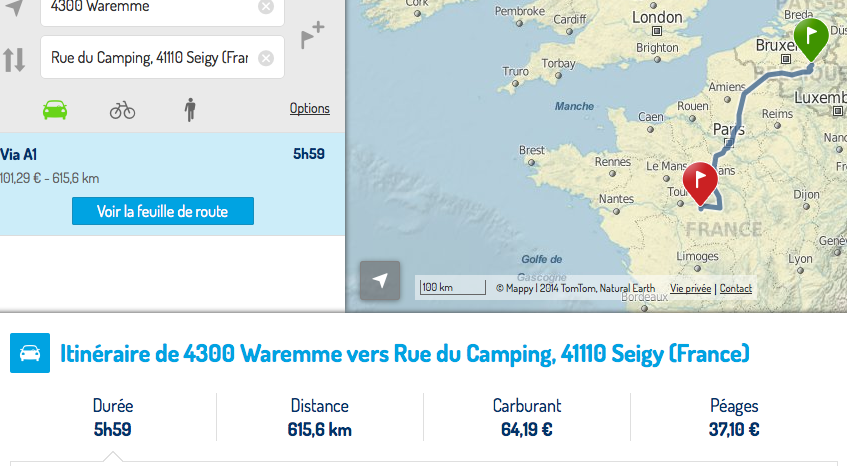The width and height of the screenshot is (847, 466).
Task: Clear the Rue du Camping destination field
Action: tap(265, 58)
